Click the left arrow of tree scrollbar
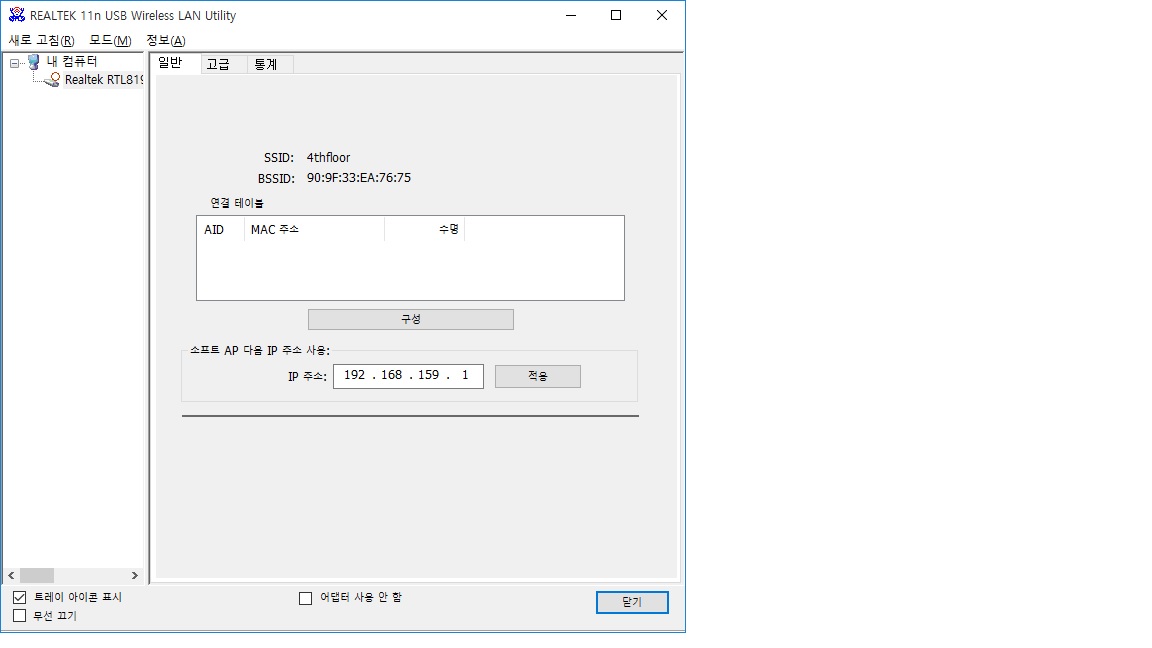Viewport: 1152px width, 648px height. point(11,575)
